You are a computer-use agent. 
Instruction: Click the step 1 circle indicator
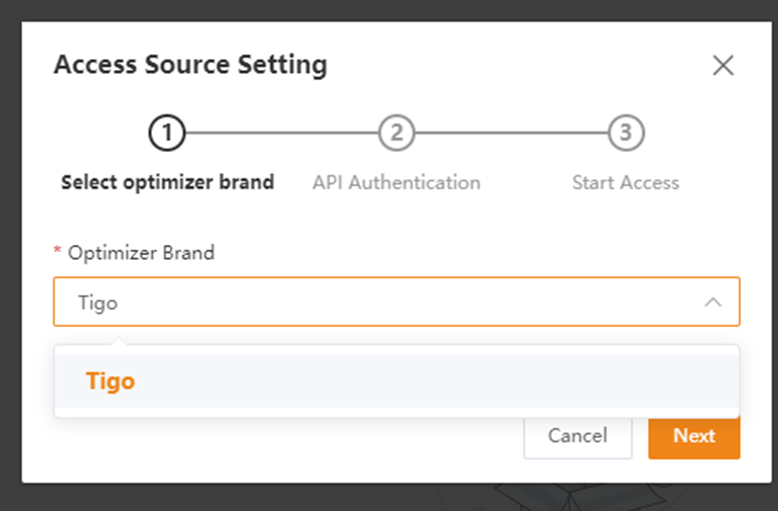coord(167,132)
